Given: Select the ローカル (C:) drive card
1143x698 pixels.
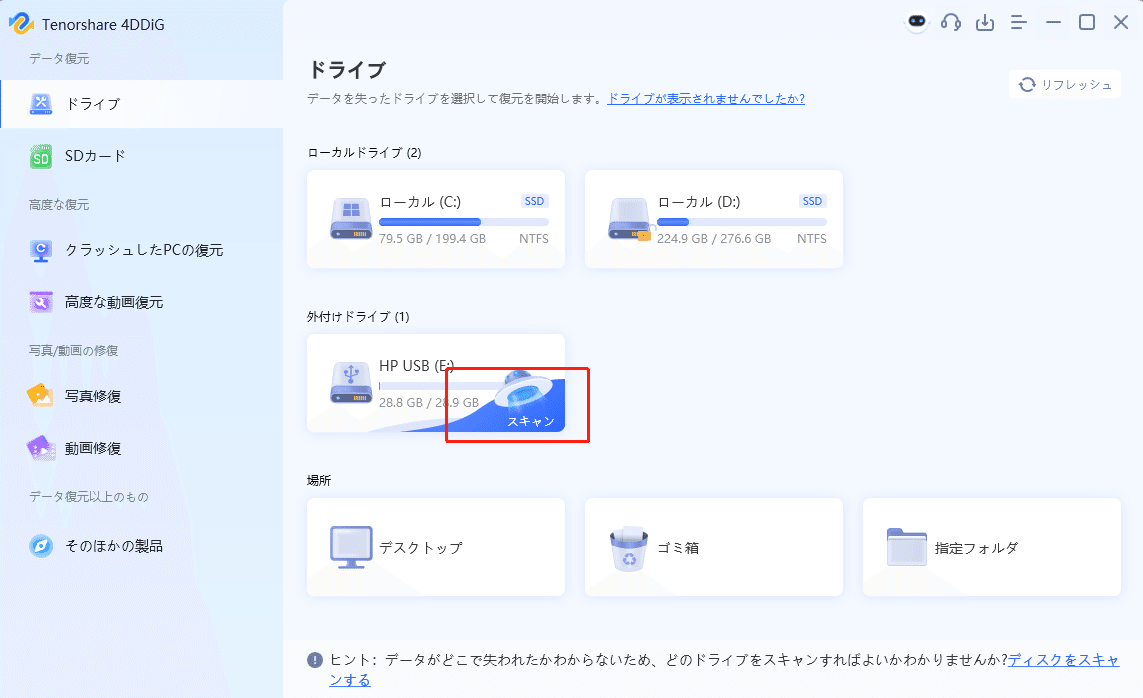Looking at the screenshot, I should click(436, 219).
